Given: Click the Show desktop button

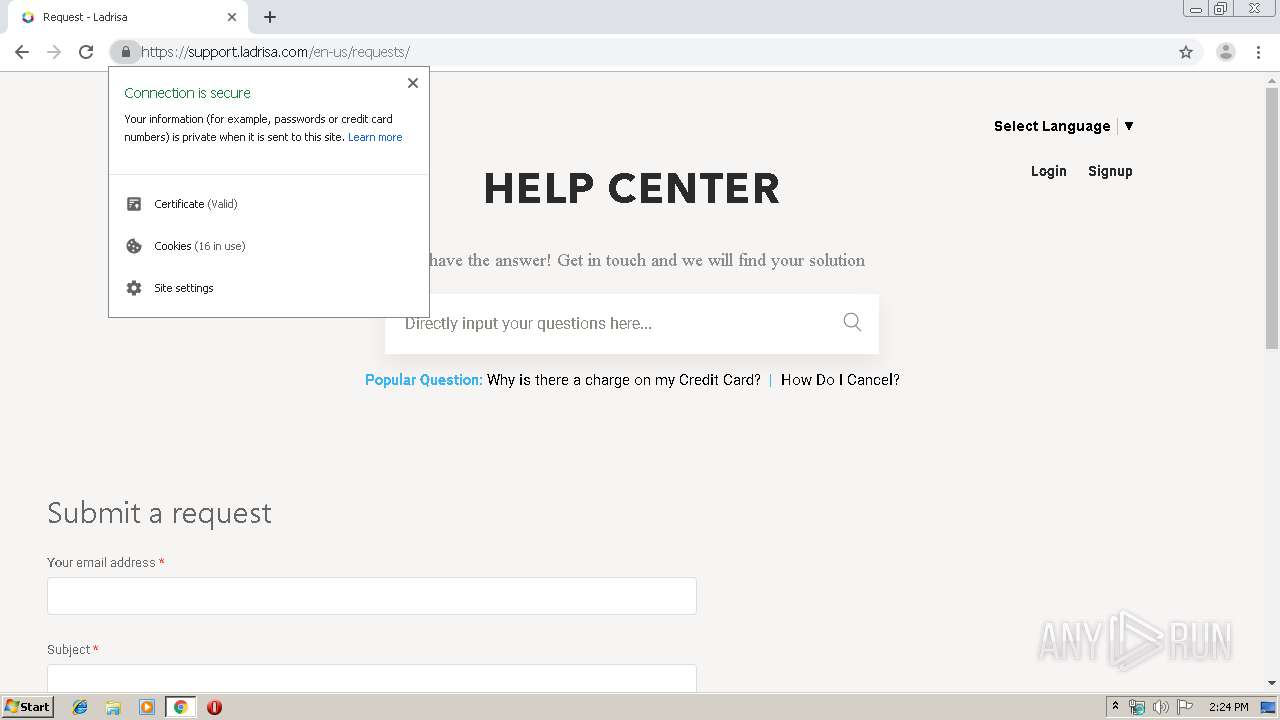Looking at the screenshot, I should 1268,707.
